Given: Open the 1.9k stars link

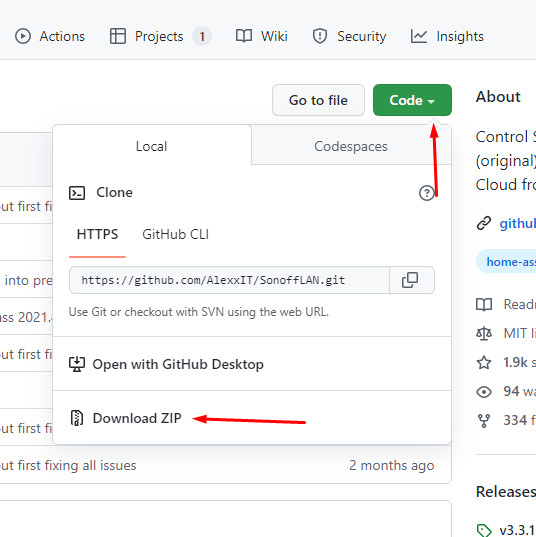Looking at the screenshot, I should tap(520, 362).
